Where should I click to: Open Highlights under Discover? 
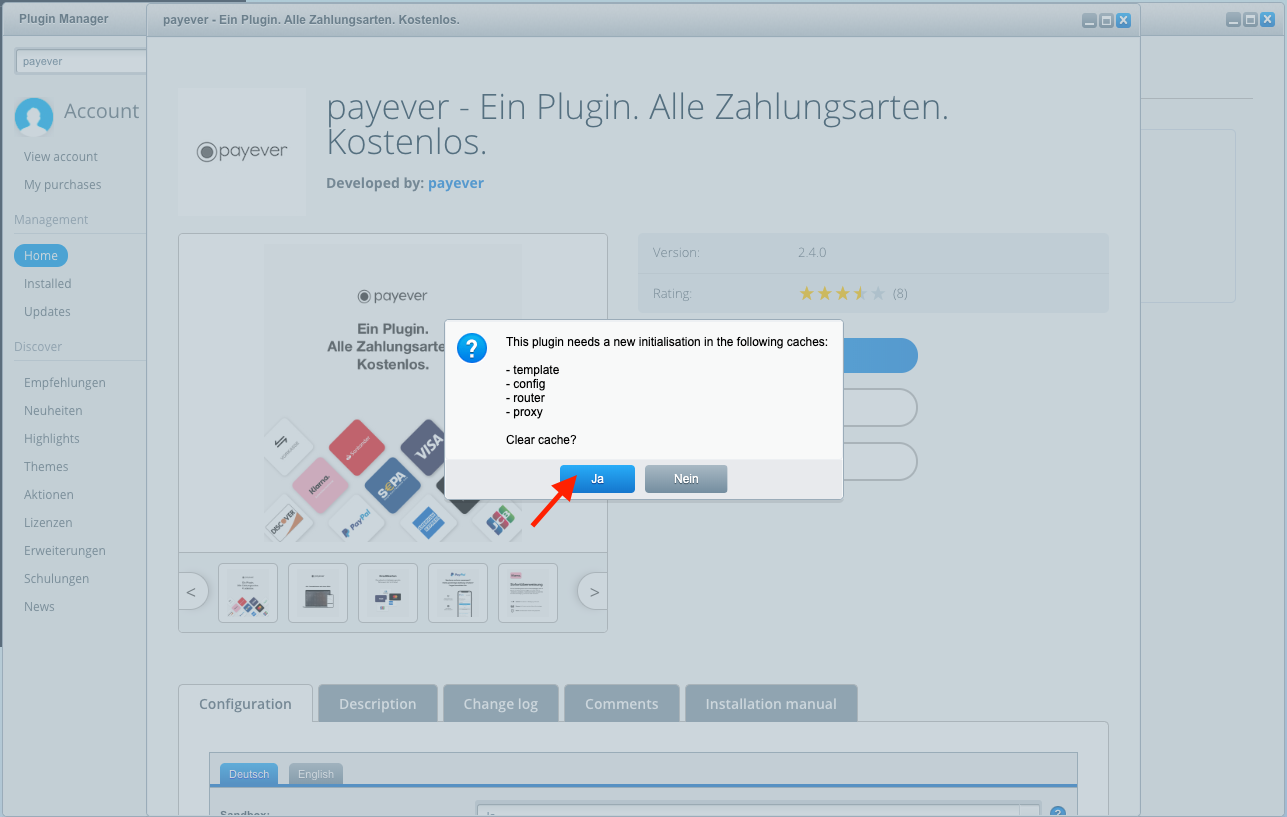(52, 438)
